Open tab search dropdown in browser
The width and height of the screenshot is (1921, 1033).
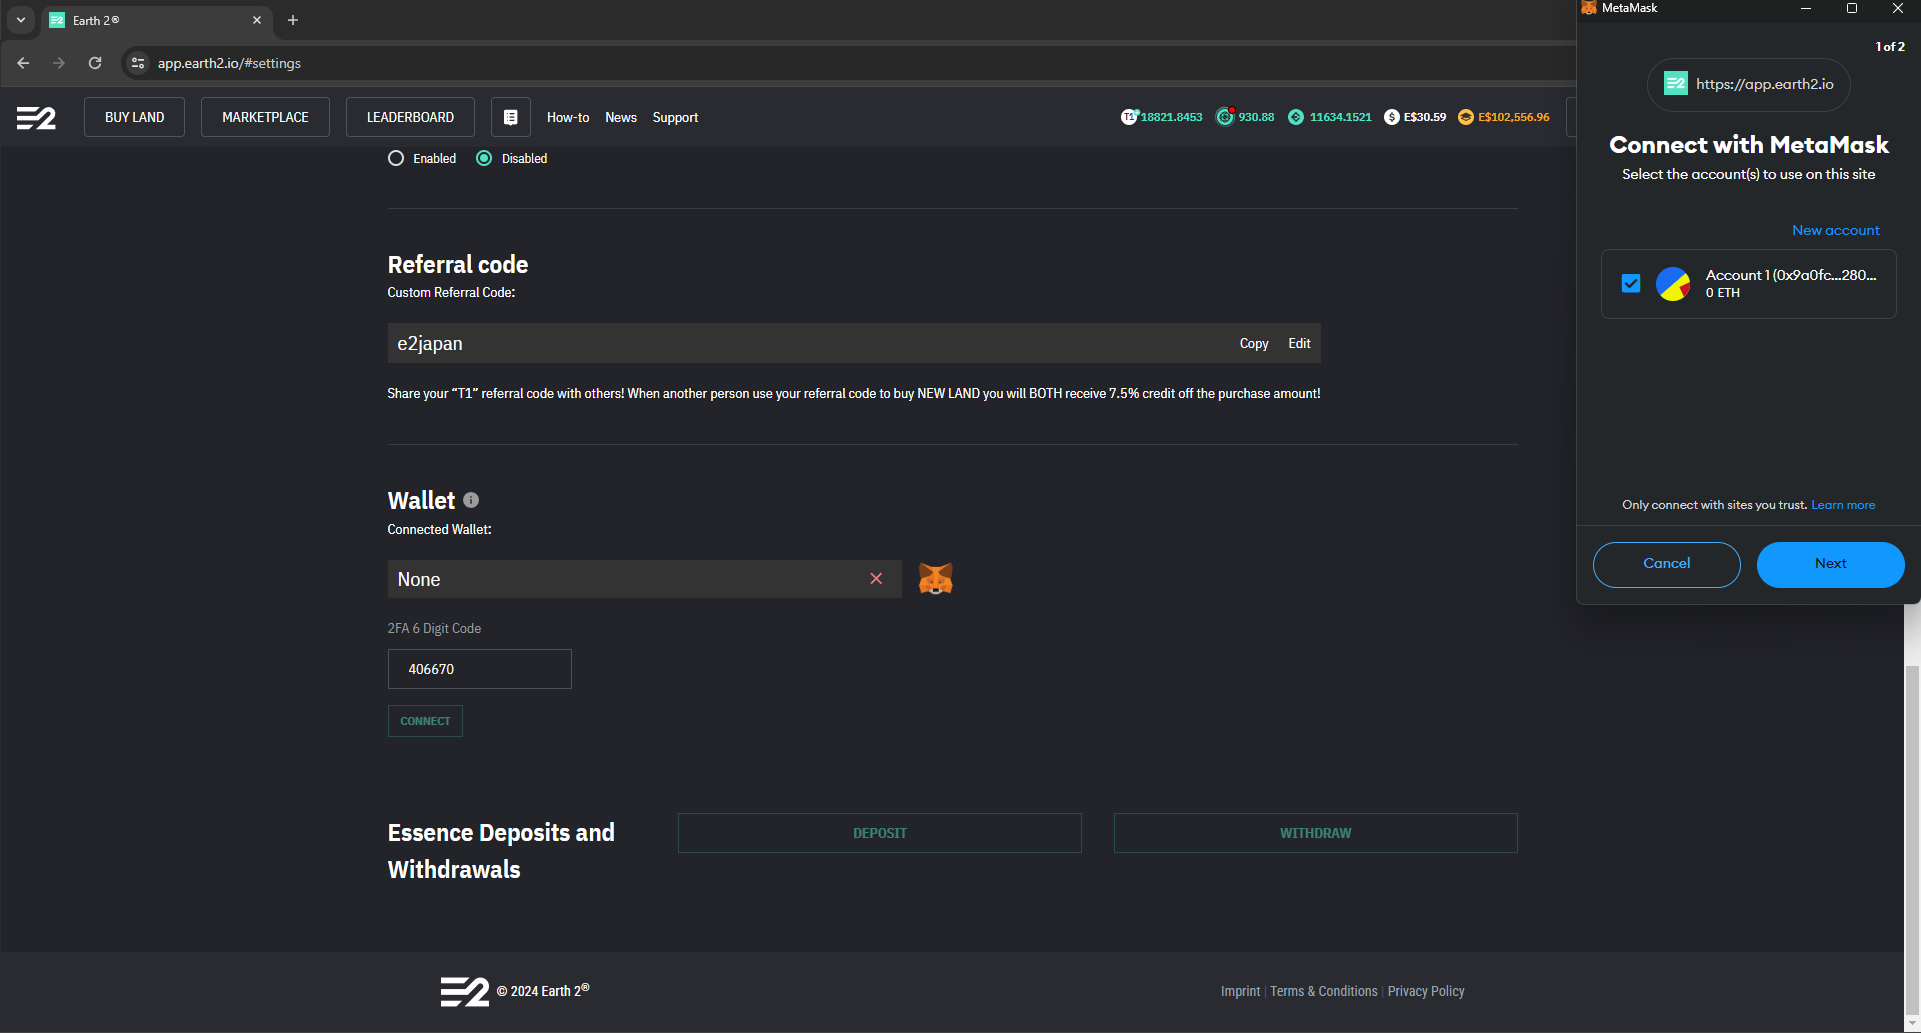(x=21, y=20)
